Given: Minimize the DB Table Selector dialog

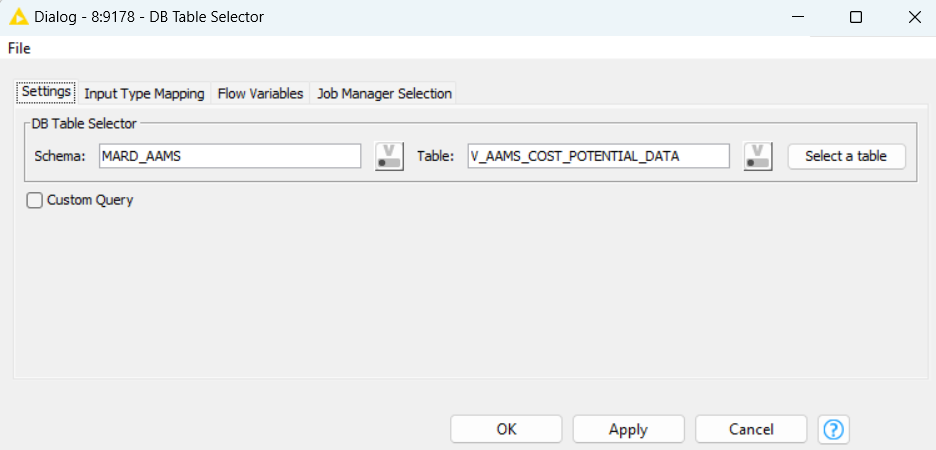Looking at the screenshot, I should [797, 17].
